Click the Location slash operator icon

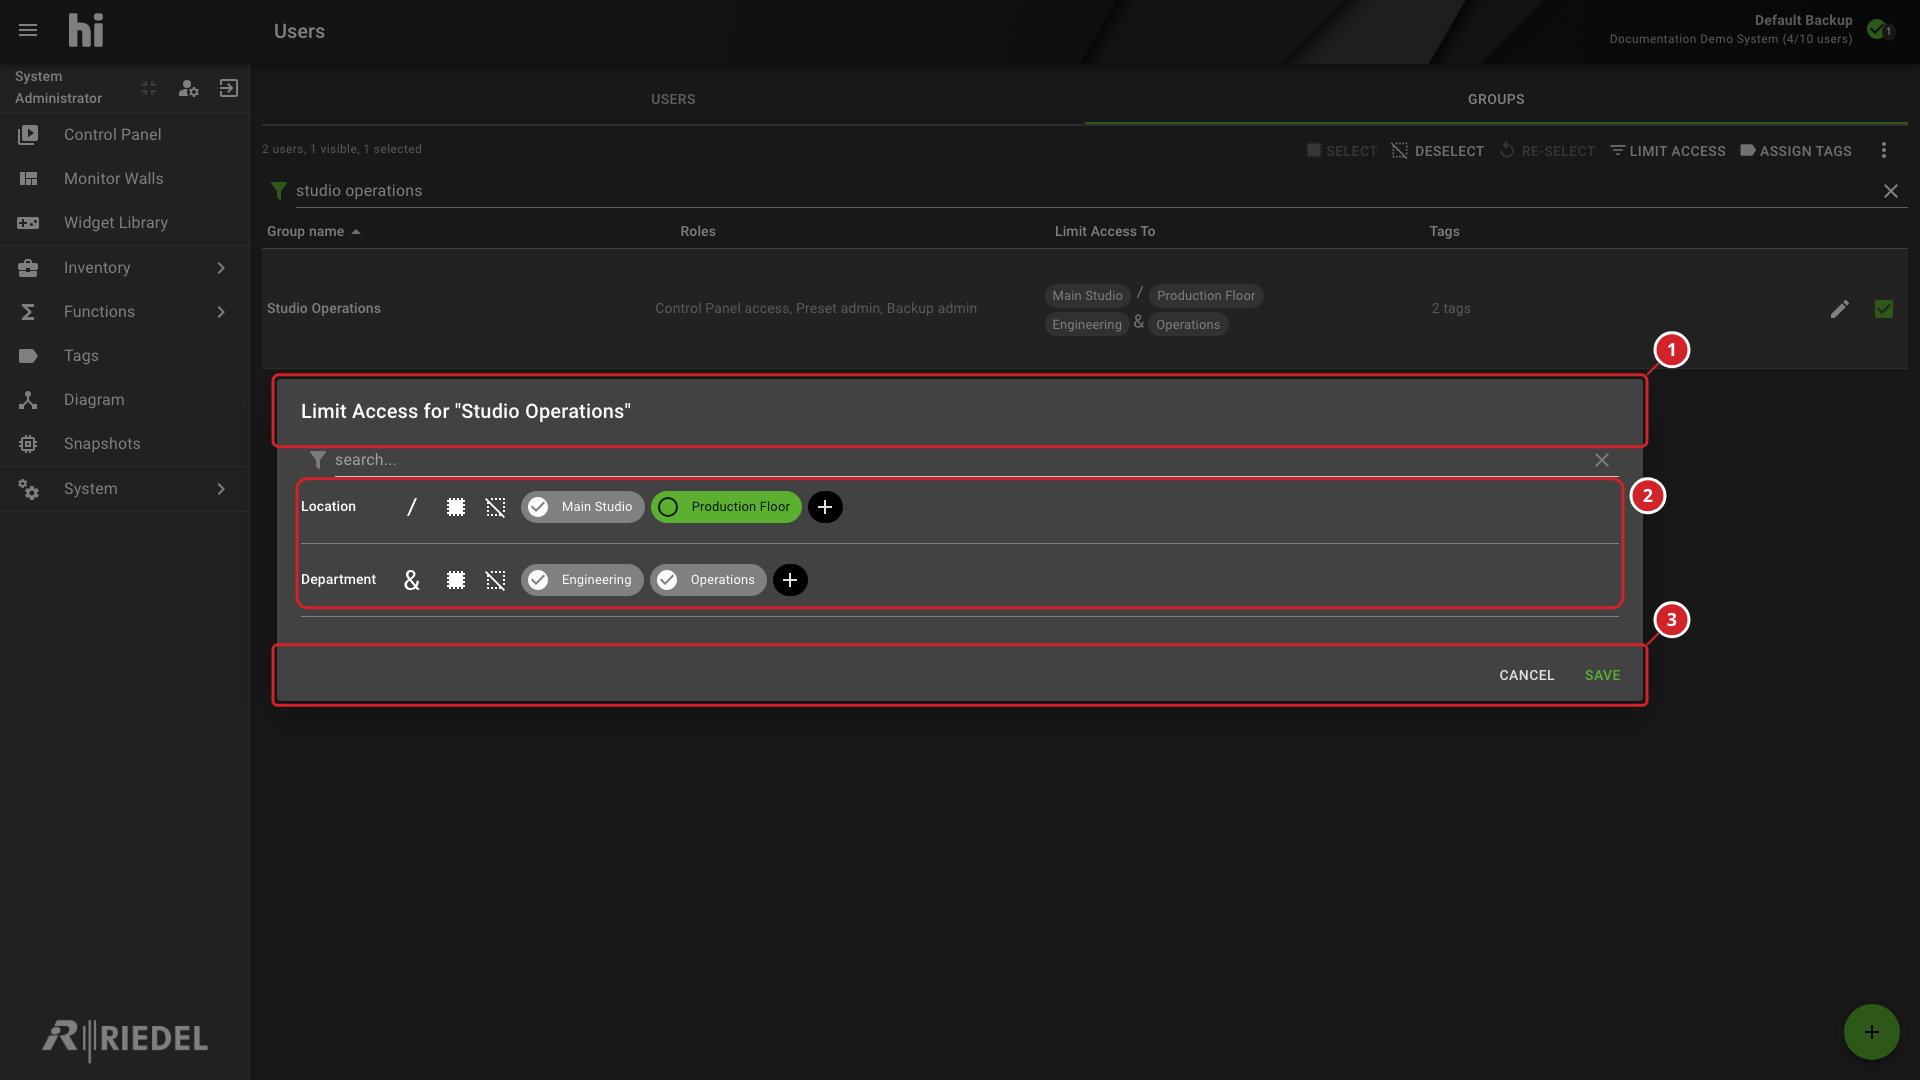411,507
